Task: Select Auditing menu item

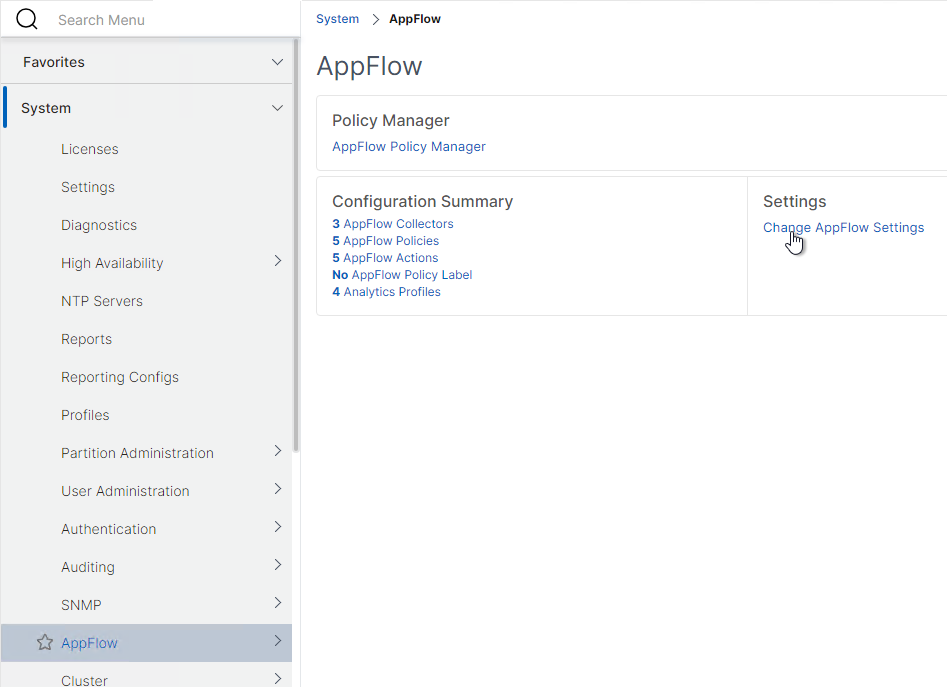Action: (x=88, y=567)
